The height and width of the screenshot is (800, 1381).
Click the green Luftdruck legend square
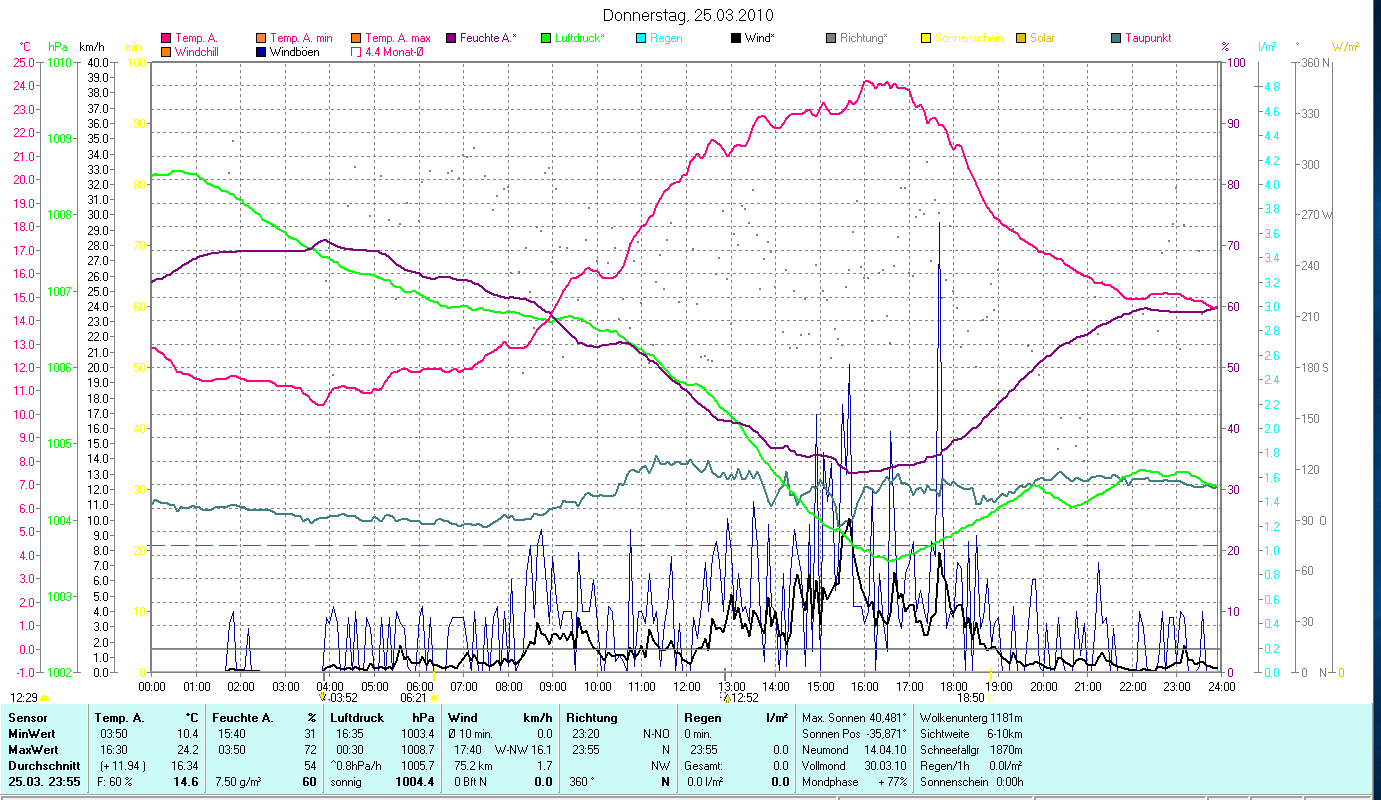click(545, 38)
